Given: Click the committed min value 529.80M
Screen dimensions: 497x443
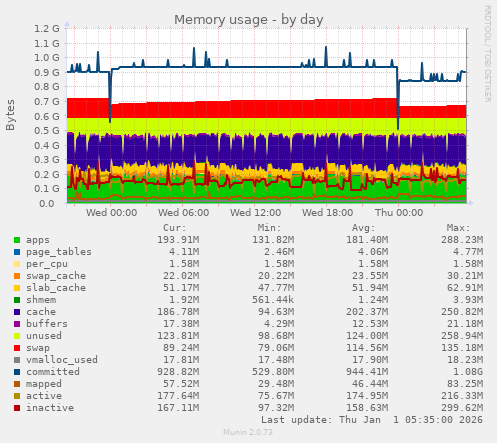Looking at the screenshot, I should [x=273, y=372].
